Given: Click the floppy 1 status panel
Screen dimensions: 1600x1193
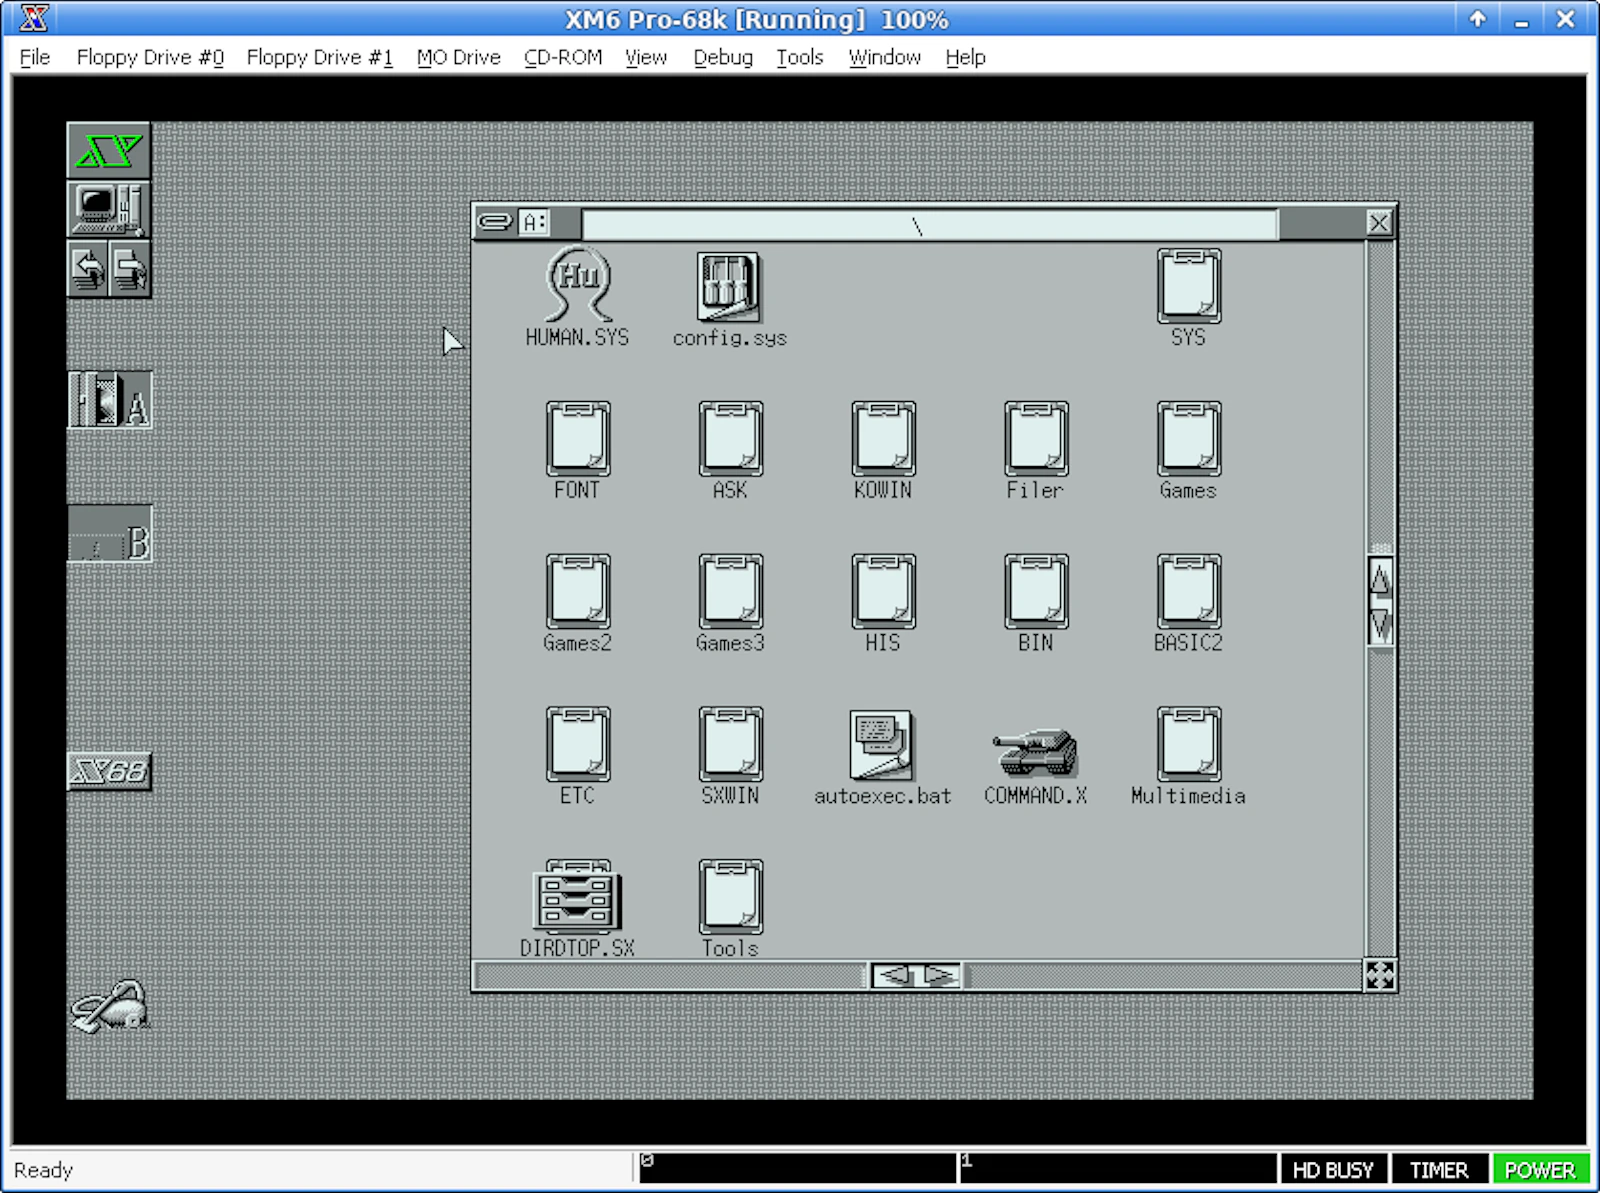Looking at the screenshot, I should pyautogui.click(x=1118, y=1169).
